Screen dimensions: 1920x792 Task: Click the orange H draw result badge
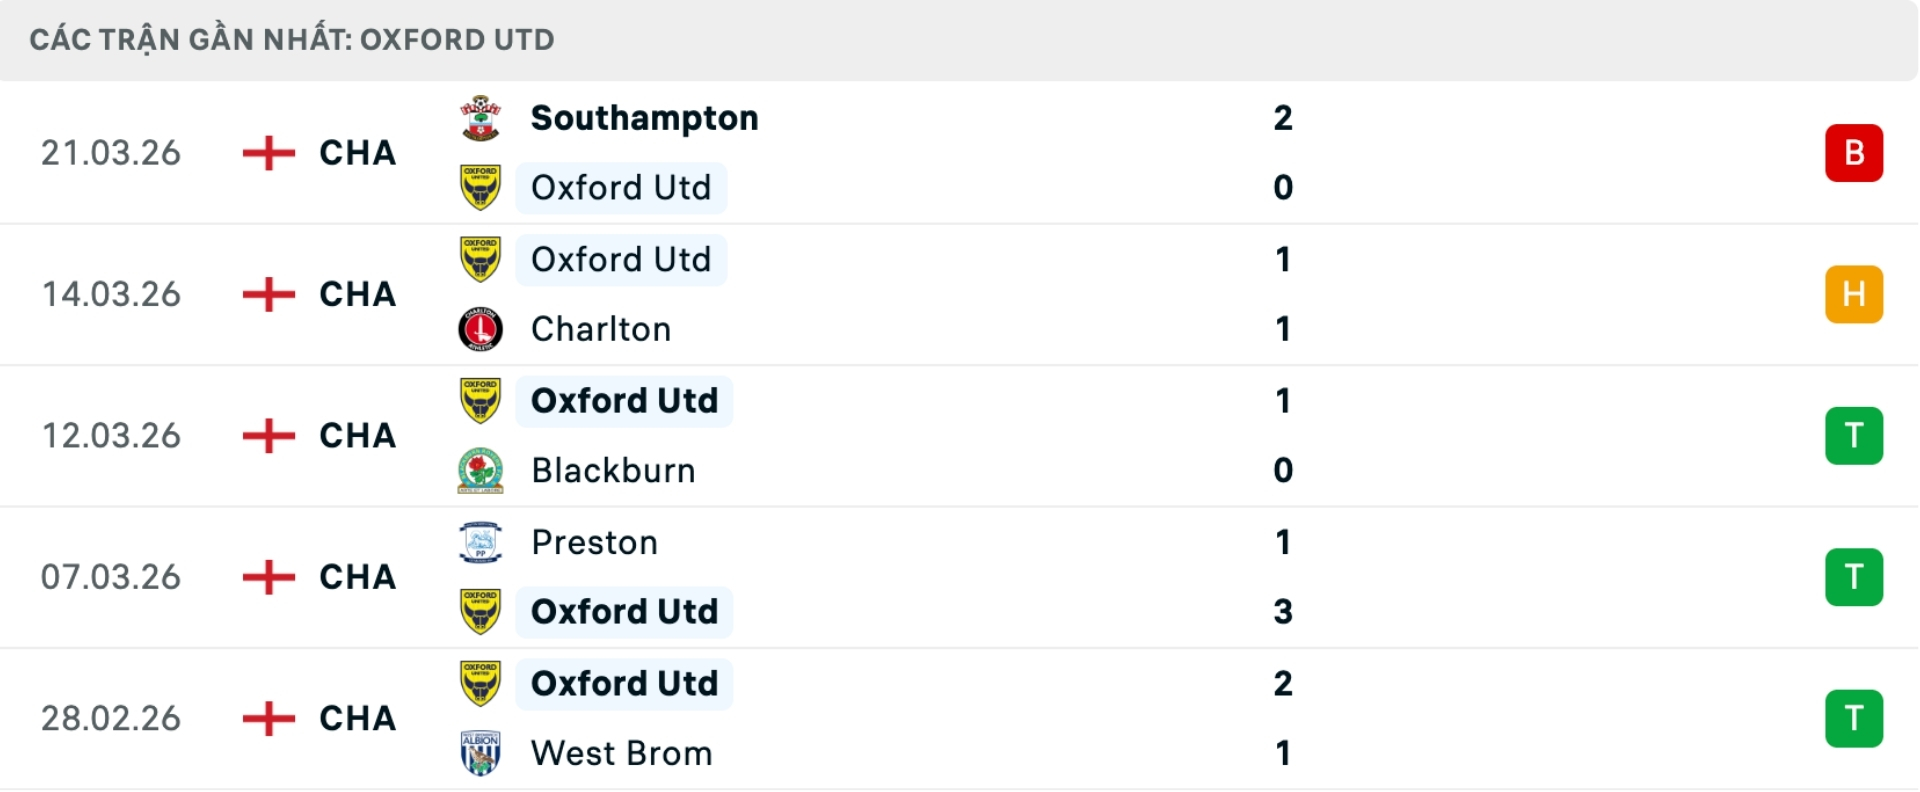1853,294
